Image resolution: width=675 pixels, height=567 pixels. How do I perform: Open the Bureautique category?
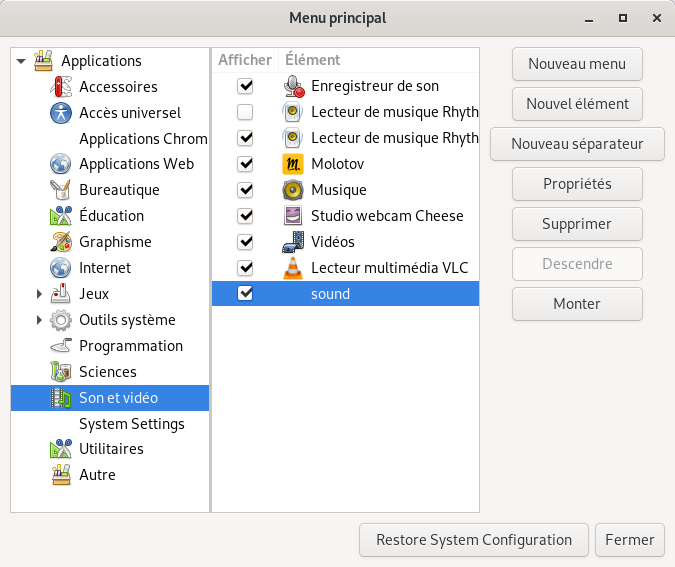pyautogui.click(x=119, y=190)
